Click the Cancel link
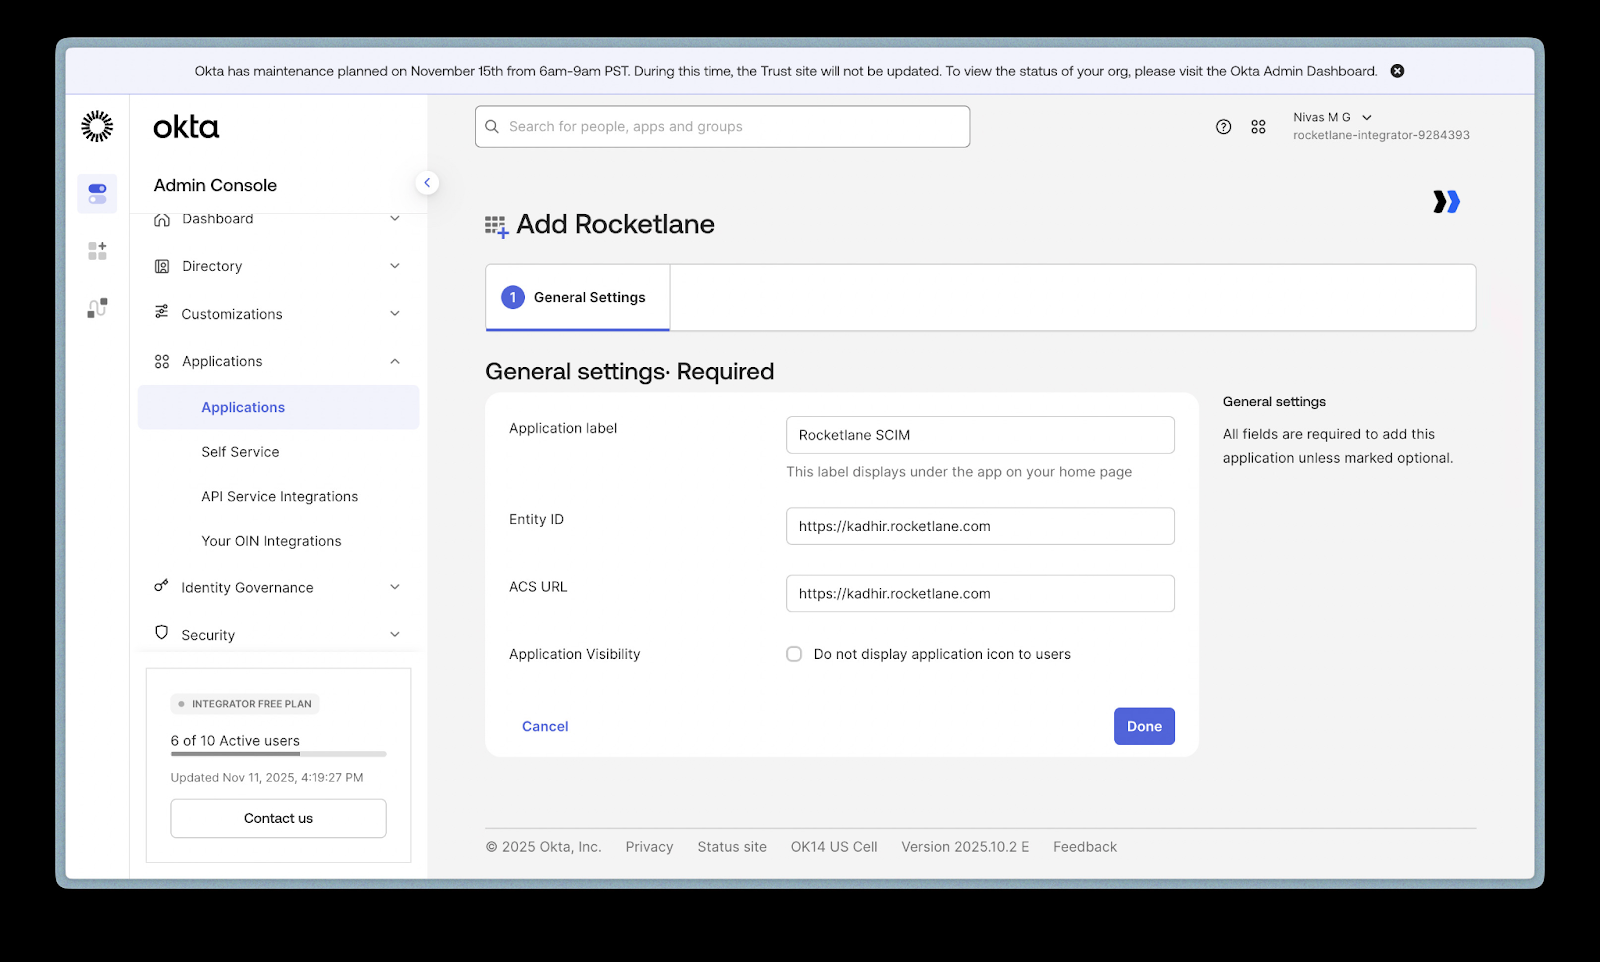The height and width of the screenshot is (962, 1600). [x=545, y=726]
